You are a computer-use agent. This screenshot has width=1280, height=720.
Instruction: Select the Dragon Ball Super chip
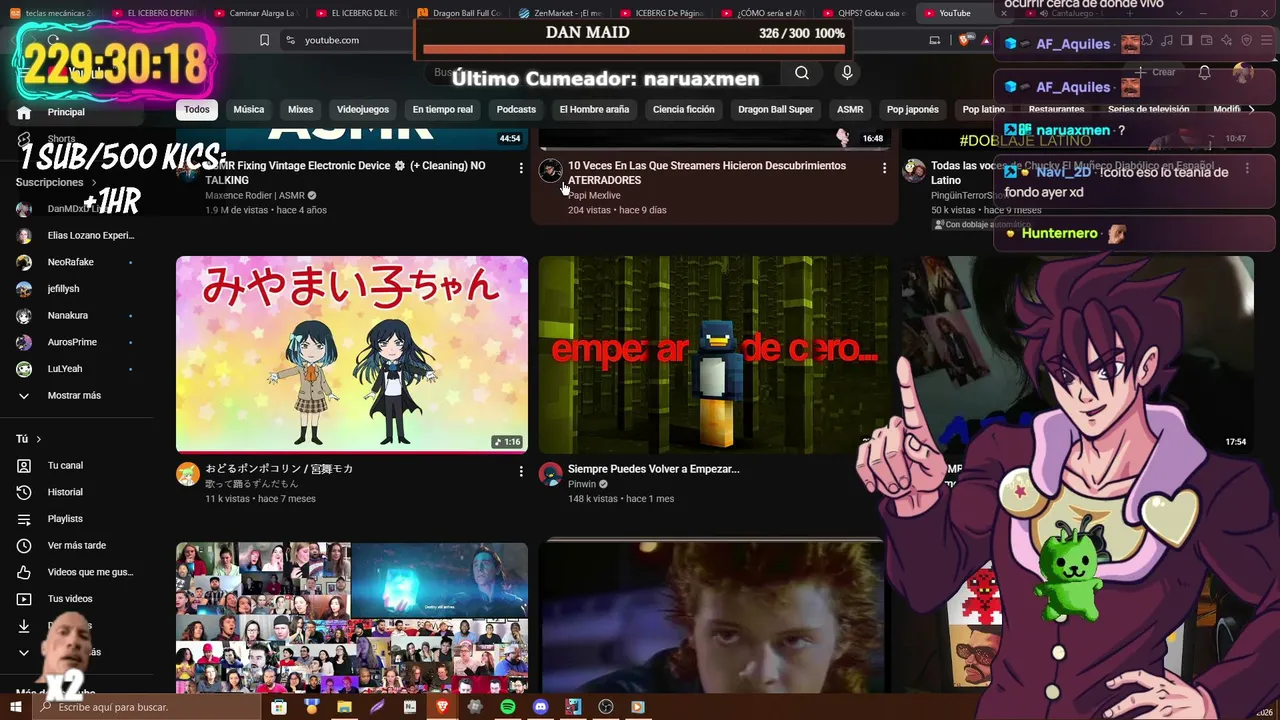[776, 109]
